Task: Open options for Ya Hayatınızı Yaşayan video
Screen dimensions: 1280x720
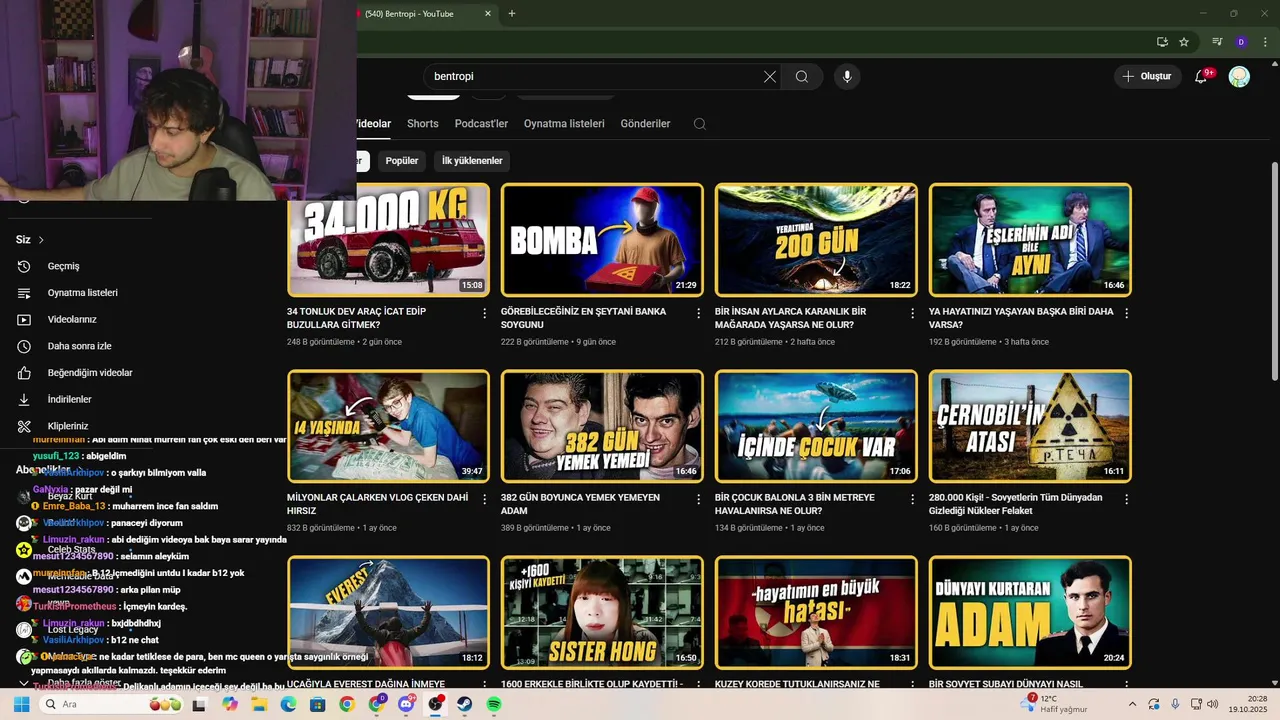Action: tap(1127, 313)
